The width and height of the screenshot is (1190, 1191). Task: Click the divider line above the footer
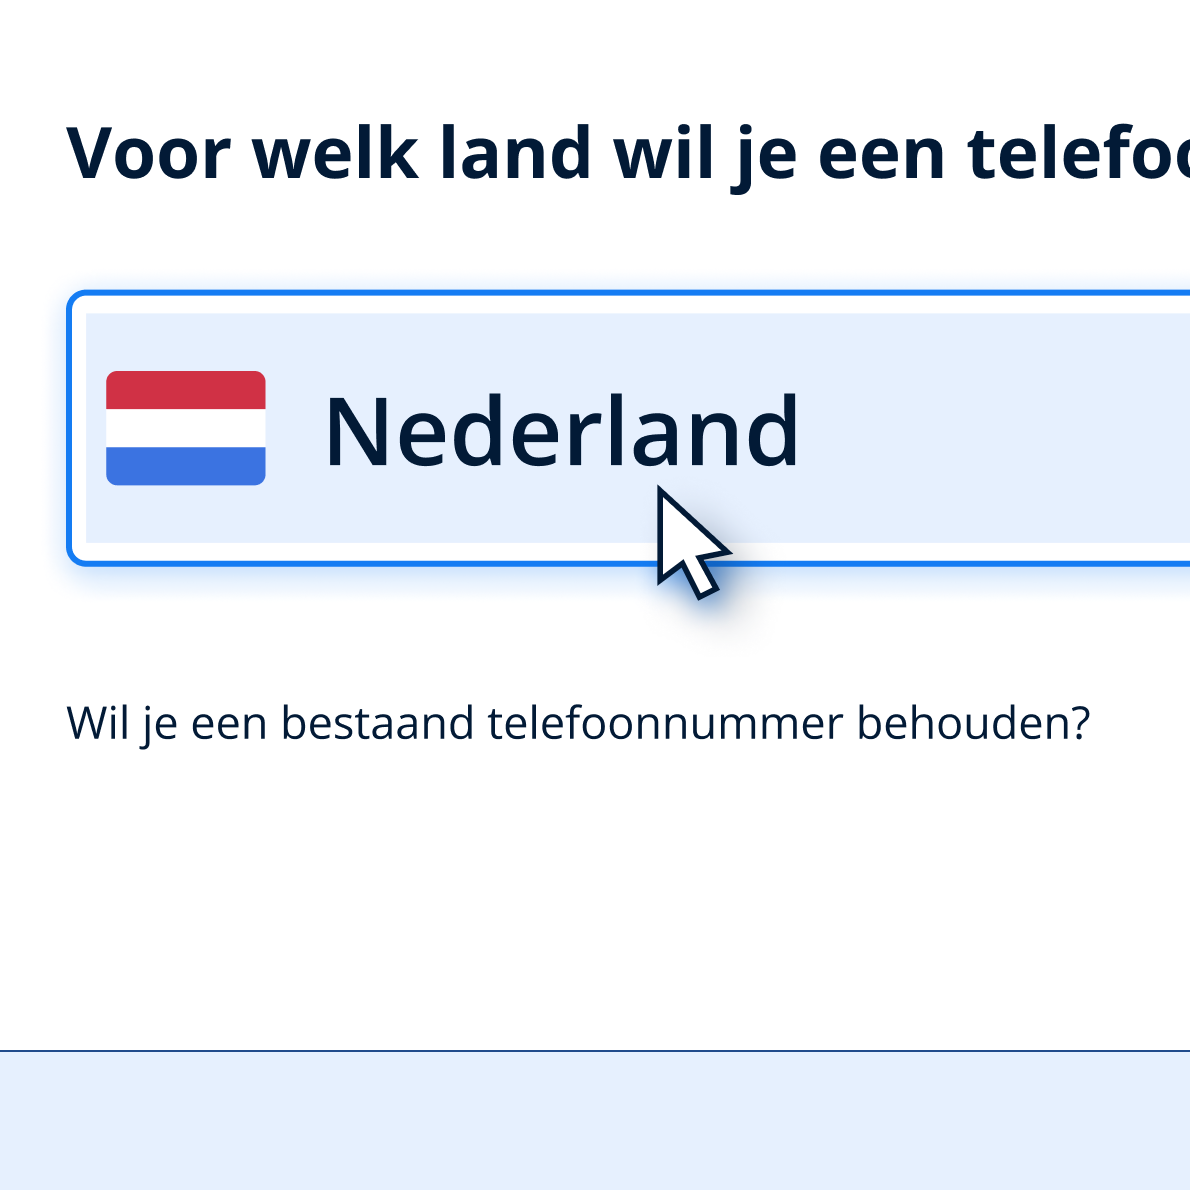(x=595, y=1051)
